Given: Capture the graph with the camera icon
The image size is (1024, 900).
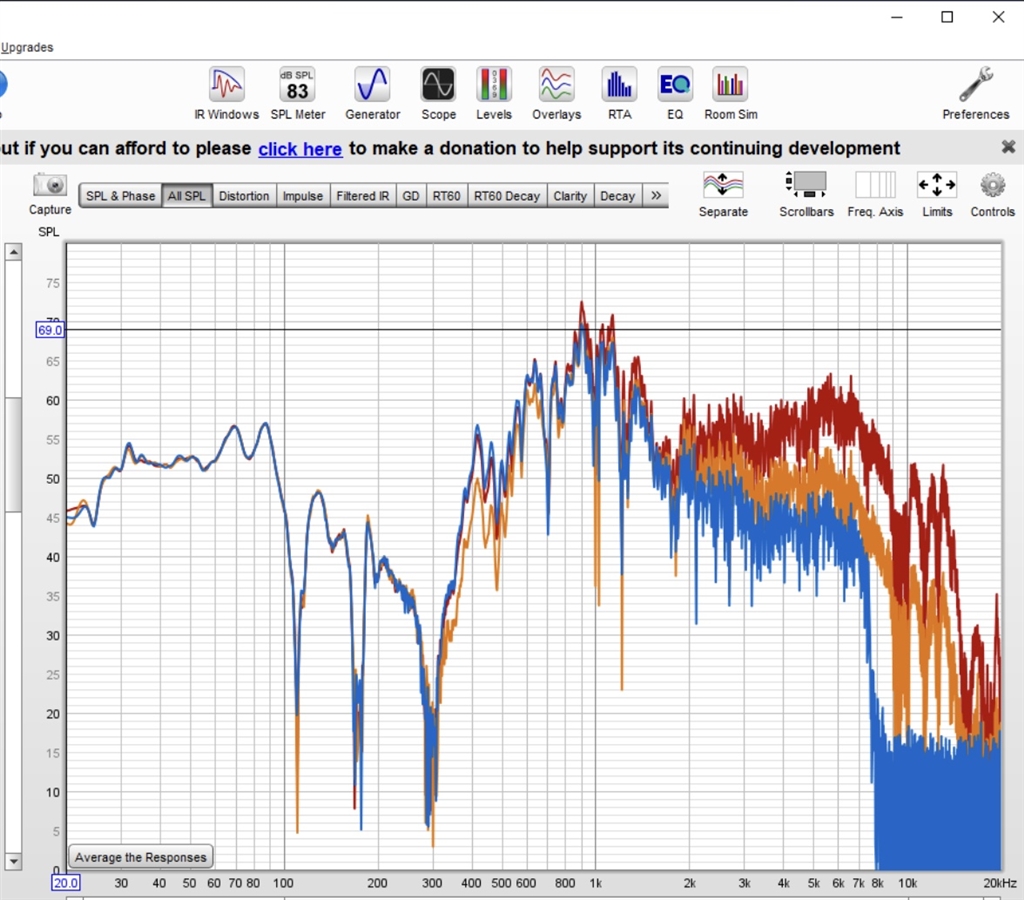Looking at the screenshot, I should 50,194.
